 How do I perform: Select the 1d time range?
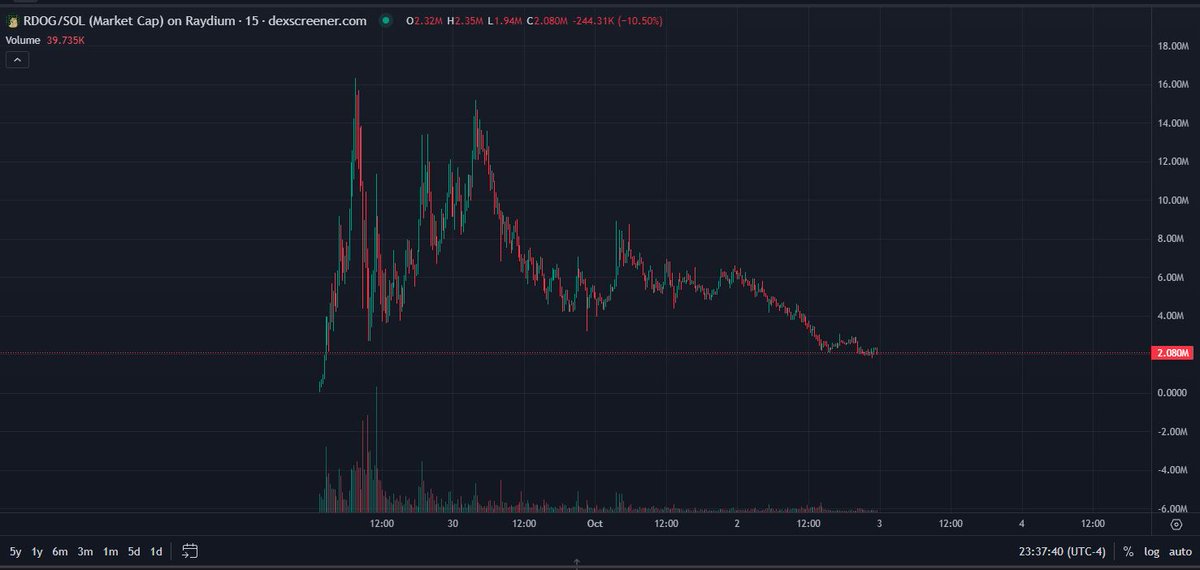tap(157, 551)
